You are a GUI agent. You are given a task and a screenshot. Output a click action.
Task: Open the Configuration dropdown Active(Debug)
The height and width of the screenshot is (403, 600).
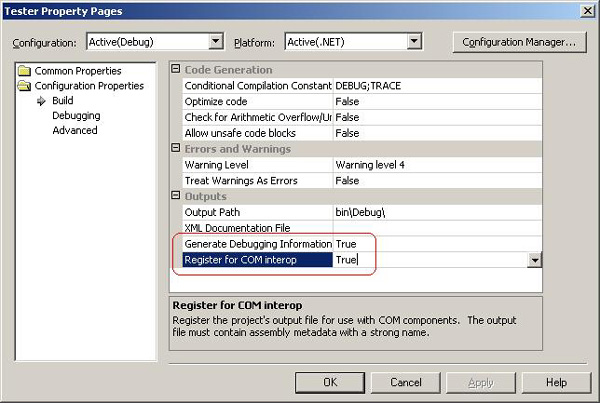pyautogui.click(x=216, y=41)
